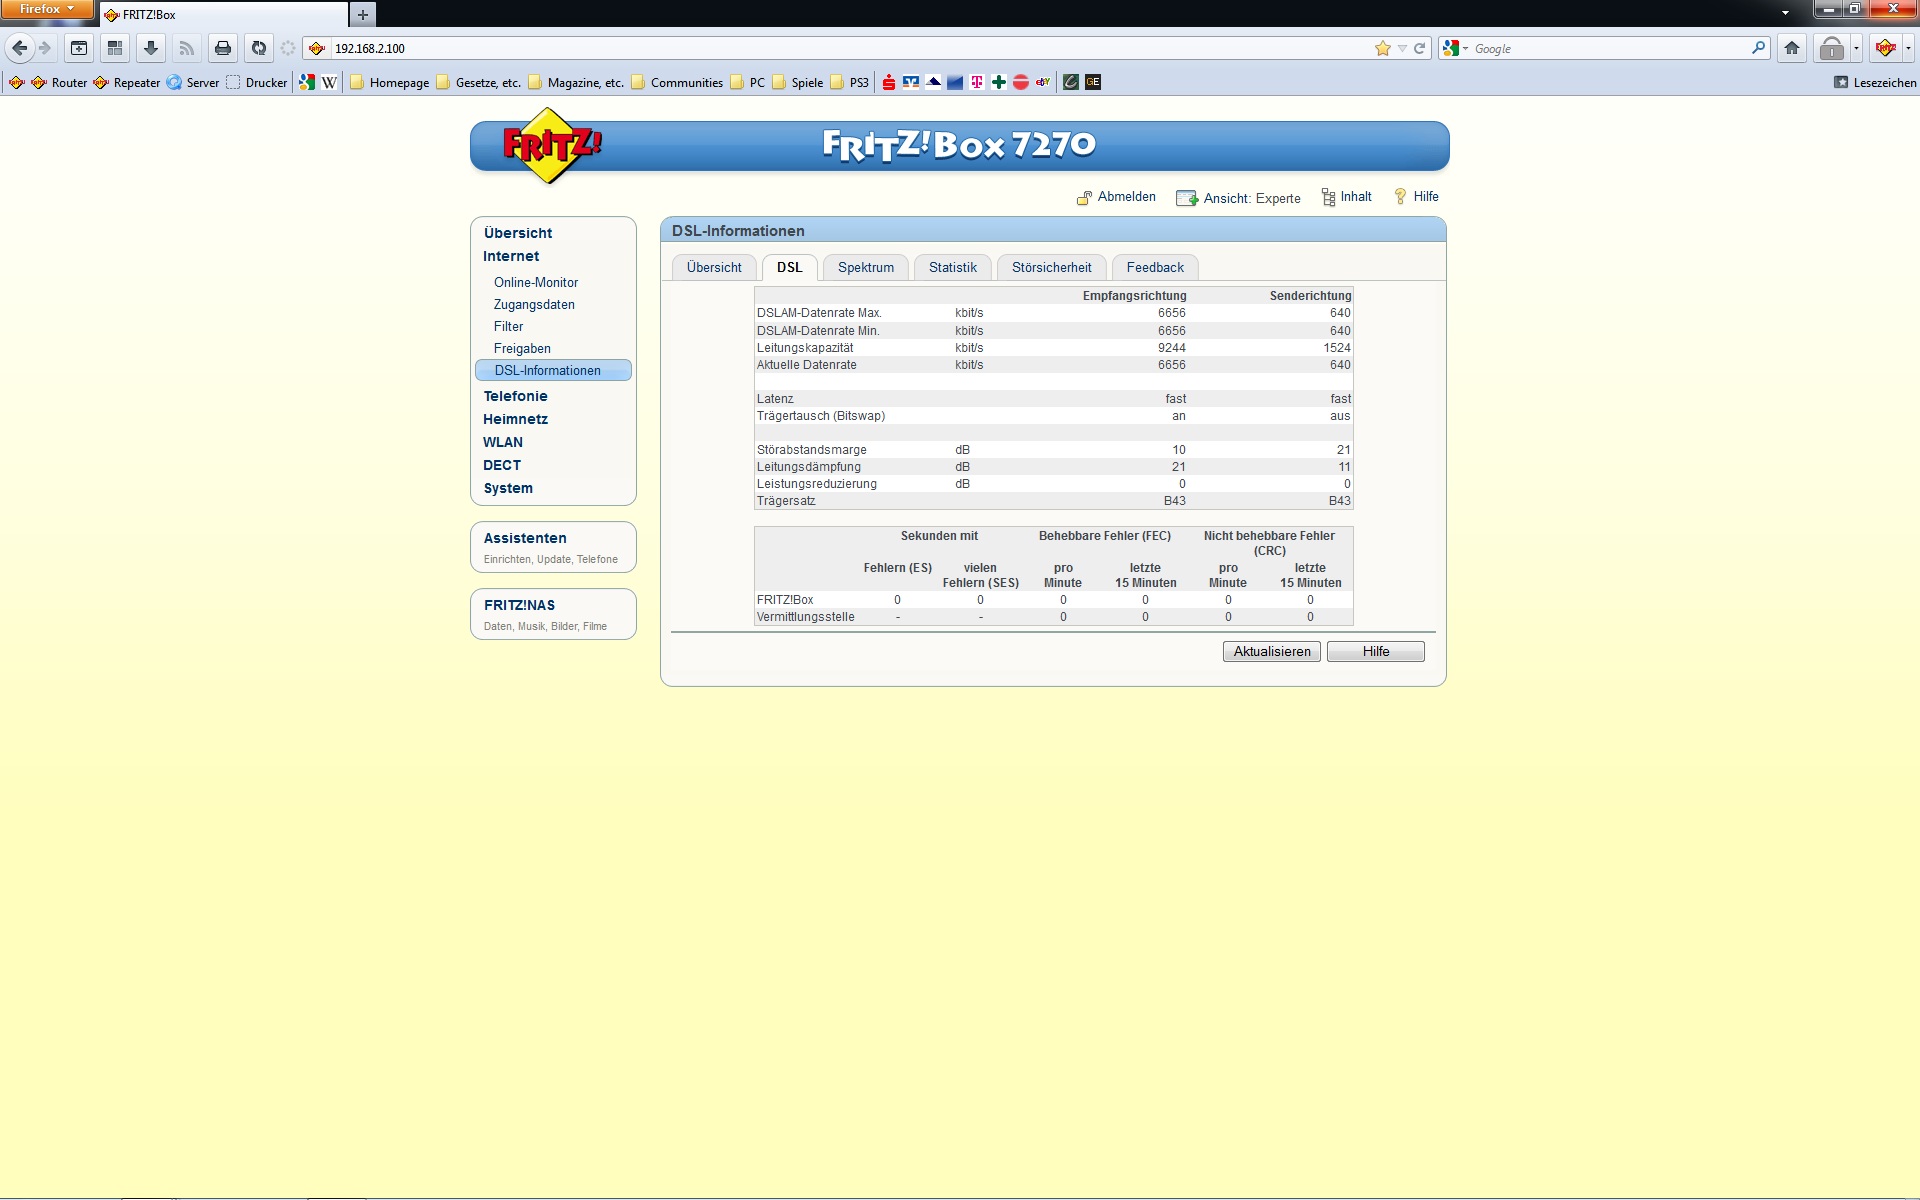Click the Abmelden logout icon link
The width and height of the screenshot is (1920, 1200).
click(1084, 197)
